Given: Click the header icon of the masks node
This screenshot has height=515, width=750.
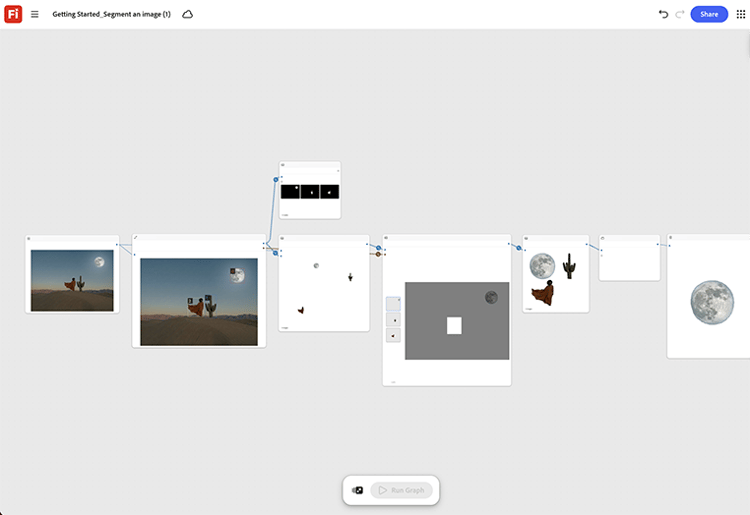Looking at the screenshot, I should coord(283,165).
